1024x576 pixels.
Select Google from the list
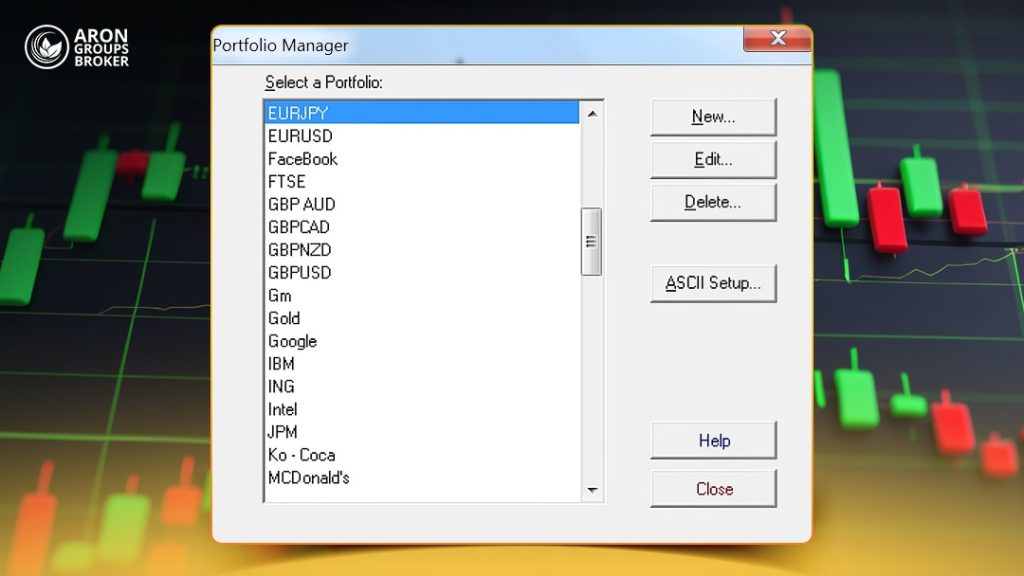[422, 342]
